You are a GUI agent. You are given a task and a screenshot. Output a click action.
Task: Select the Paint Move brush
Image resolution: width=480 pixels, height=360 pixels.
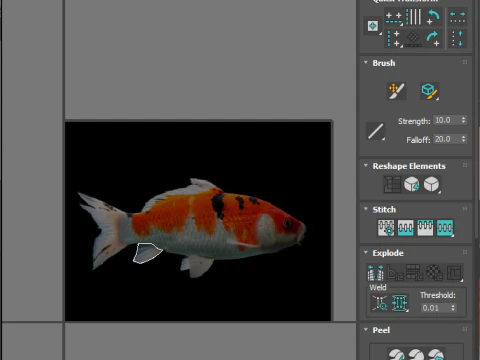[x=396, y=91]
